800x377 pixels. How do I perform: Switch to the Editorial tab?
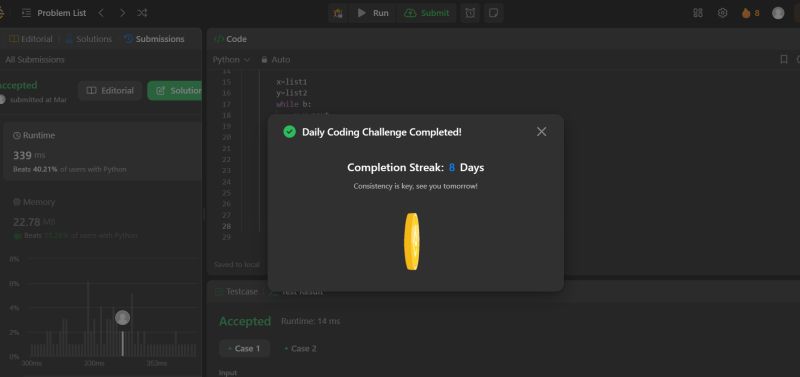(x=31, y=39)
